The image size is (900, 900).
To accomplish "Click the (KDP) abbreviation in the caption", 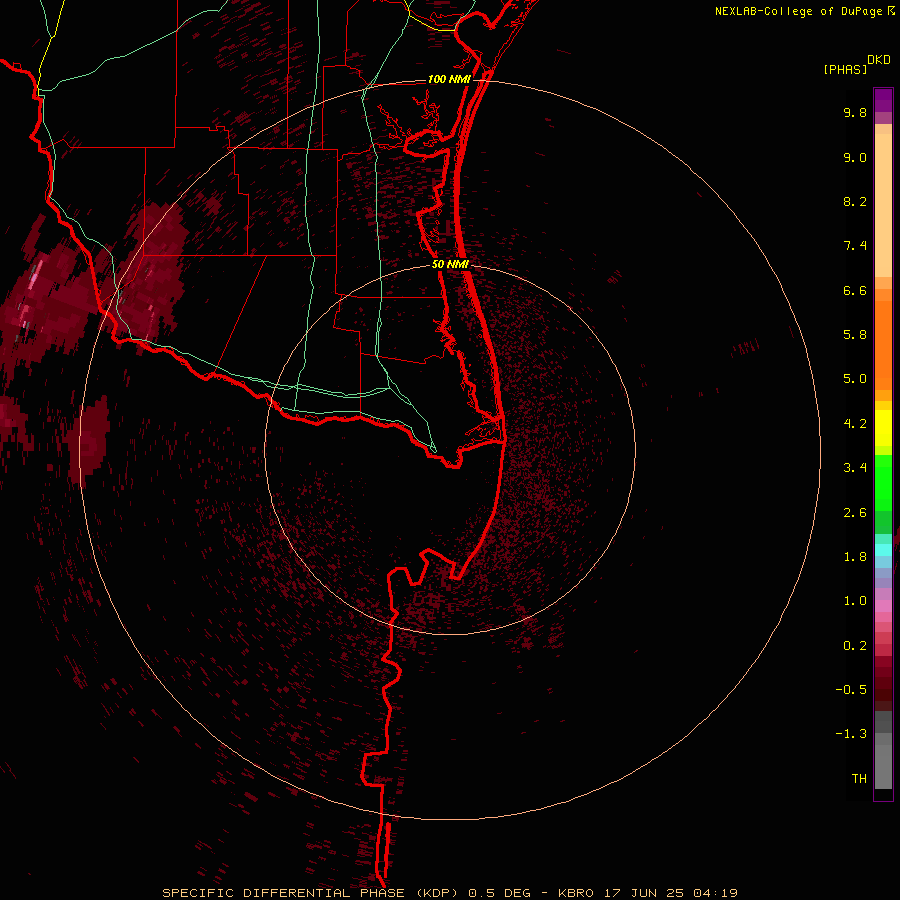I will (439, 893).
